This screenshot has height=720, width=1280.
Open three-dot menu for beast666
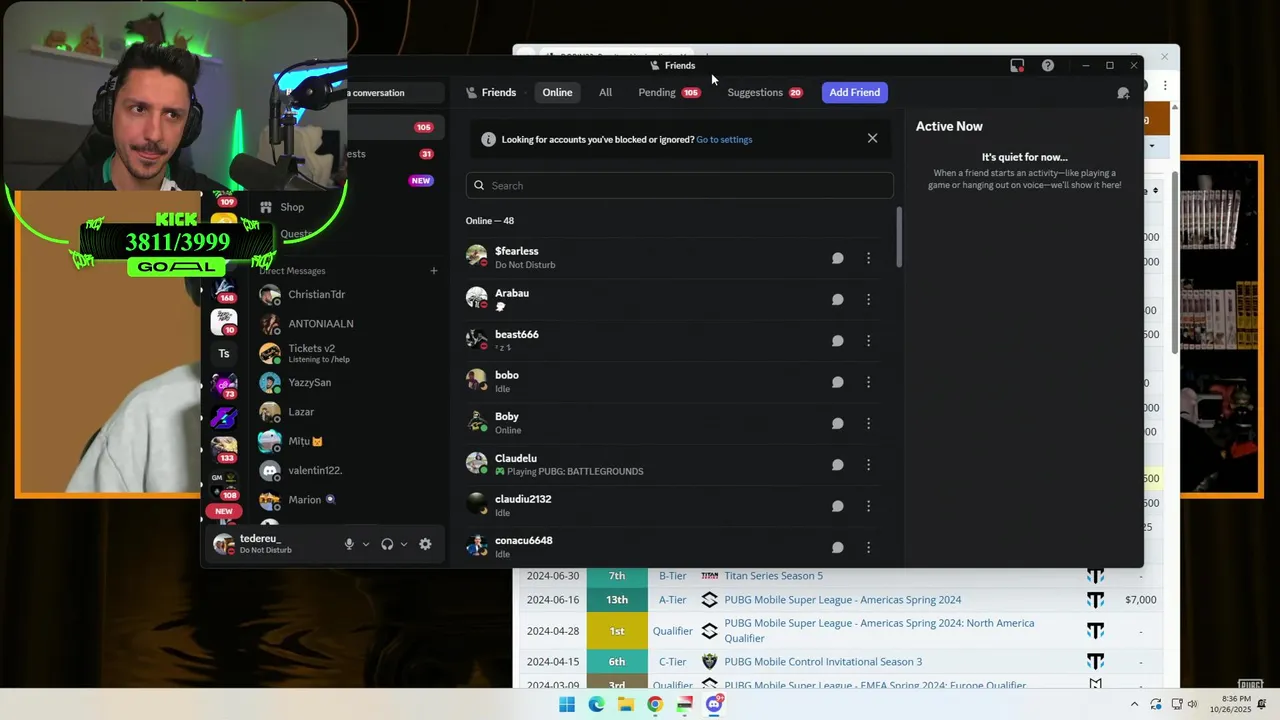click(x=868, y=341)
